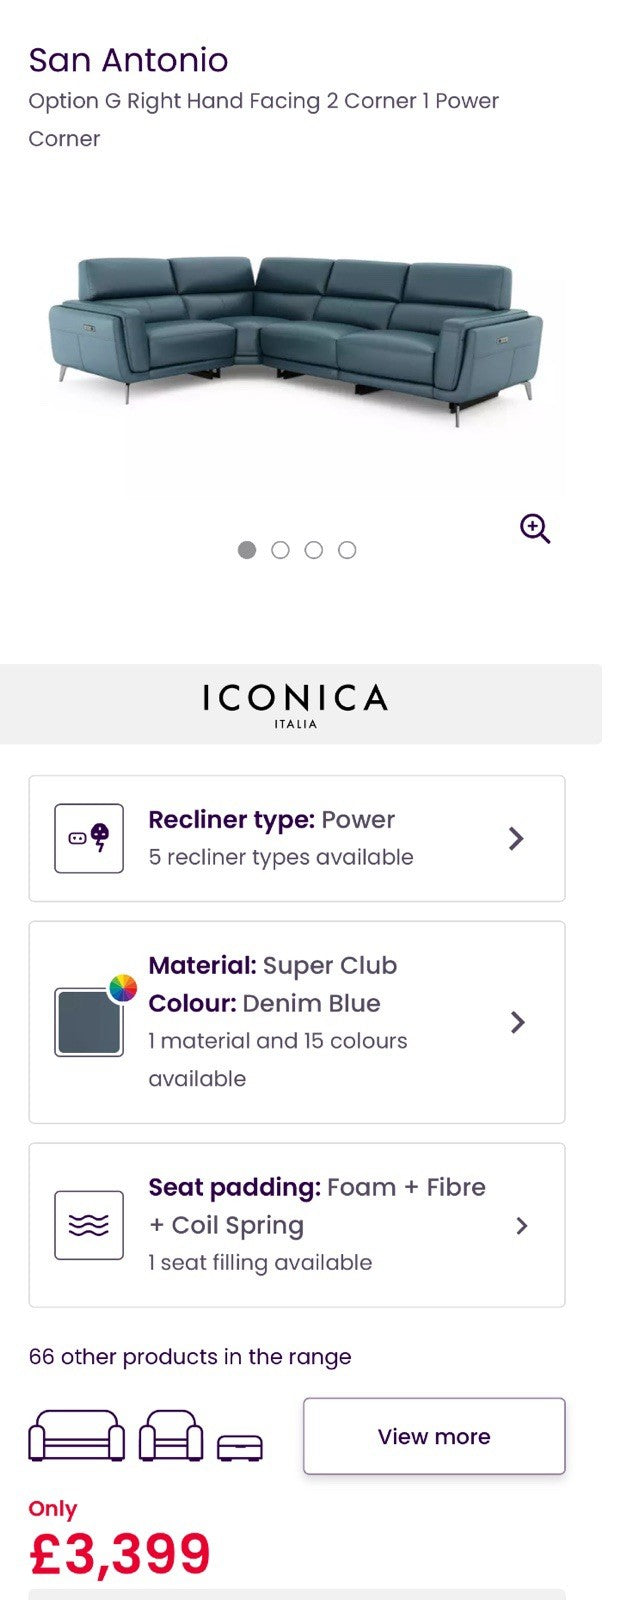This screenshot has height=1600, width=621.
Task: Click the footstool range icon
Action: point(240,1447)
